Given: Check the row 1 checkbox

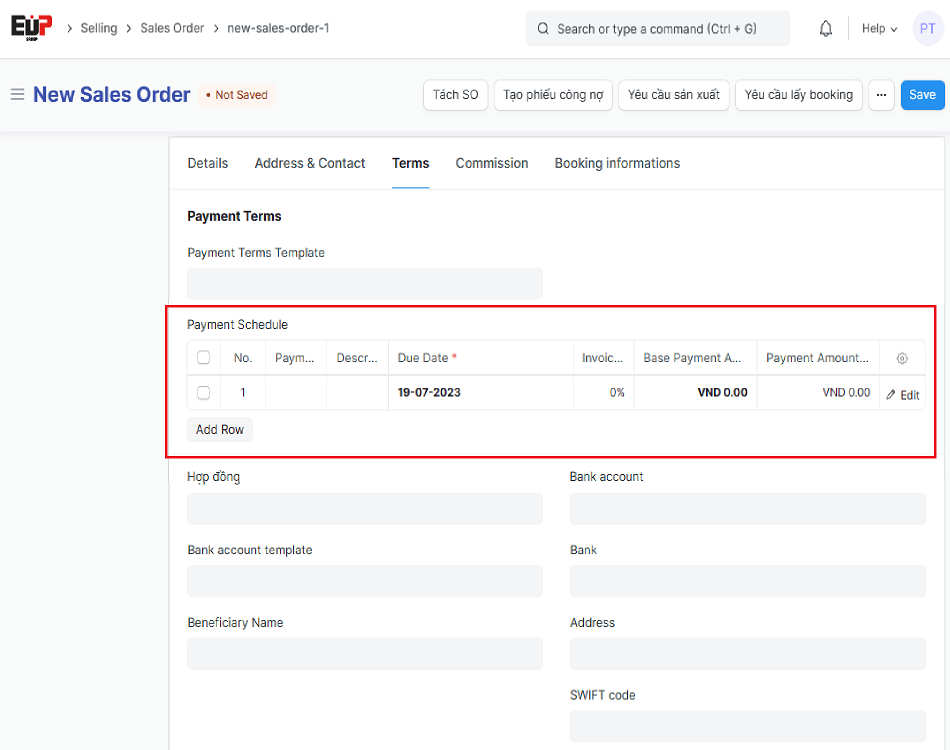Looking at the screenshot, I should pos(204,393).
